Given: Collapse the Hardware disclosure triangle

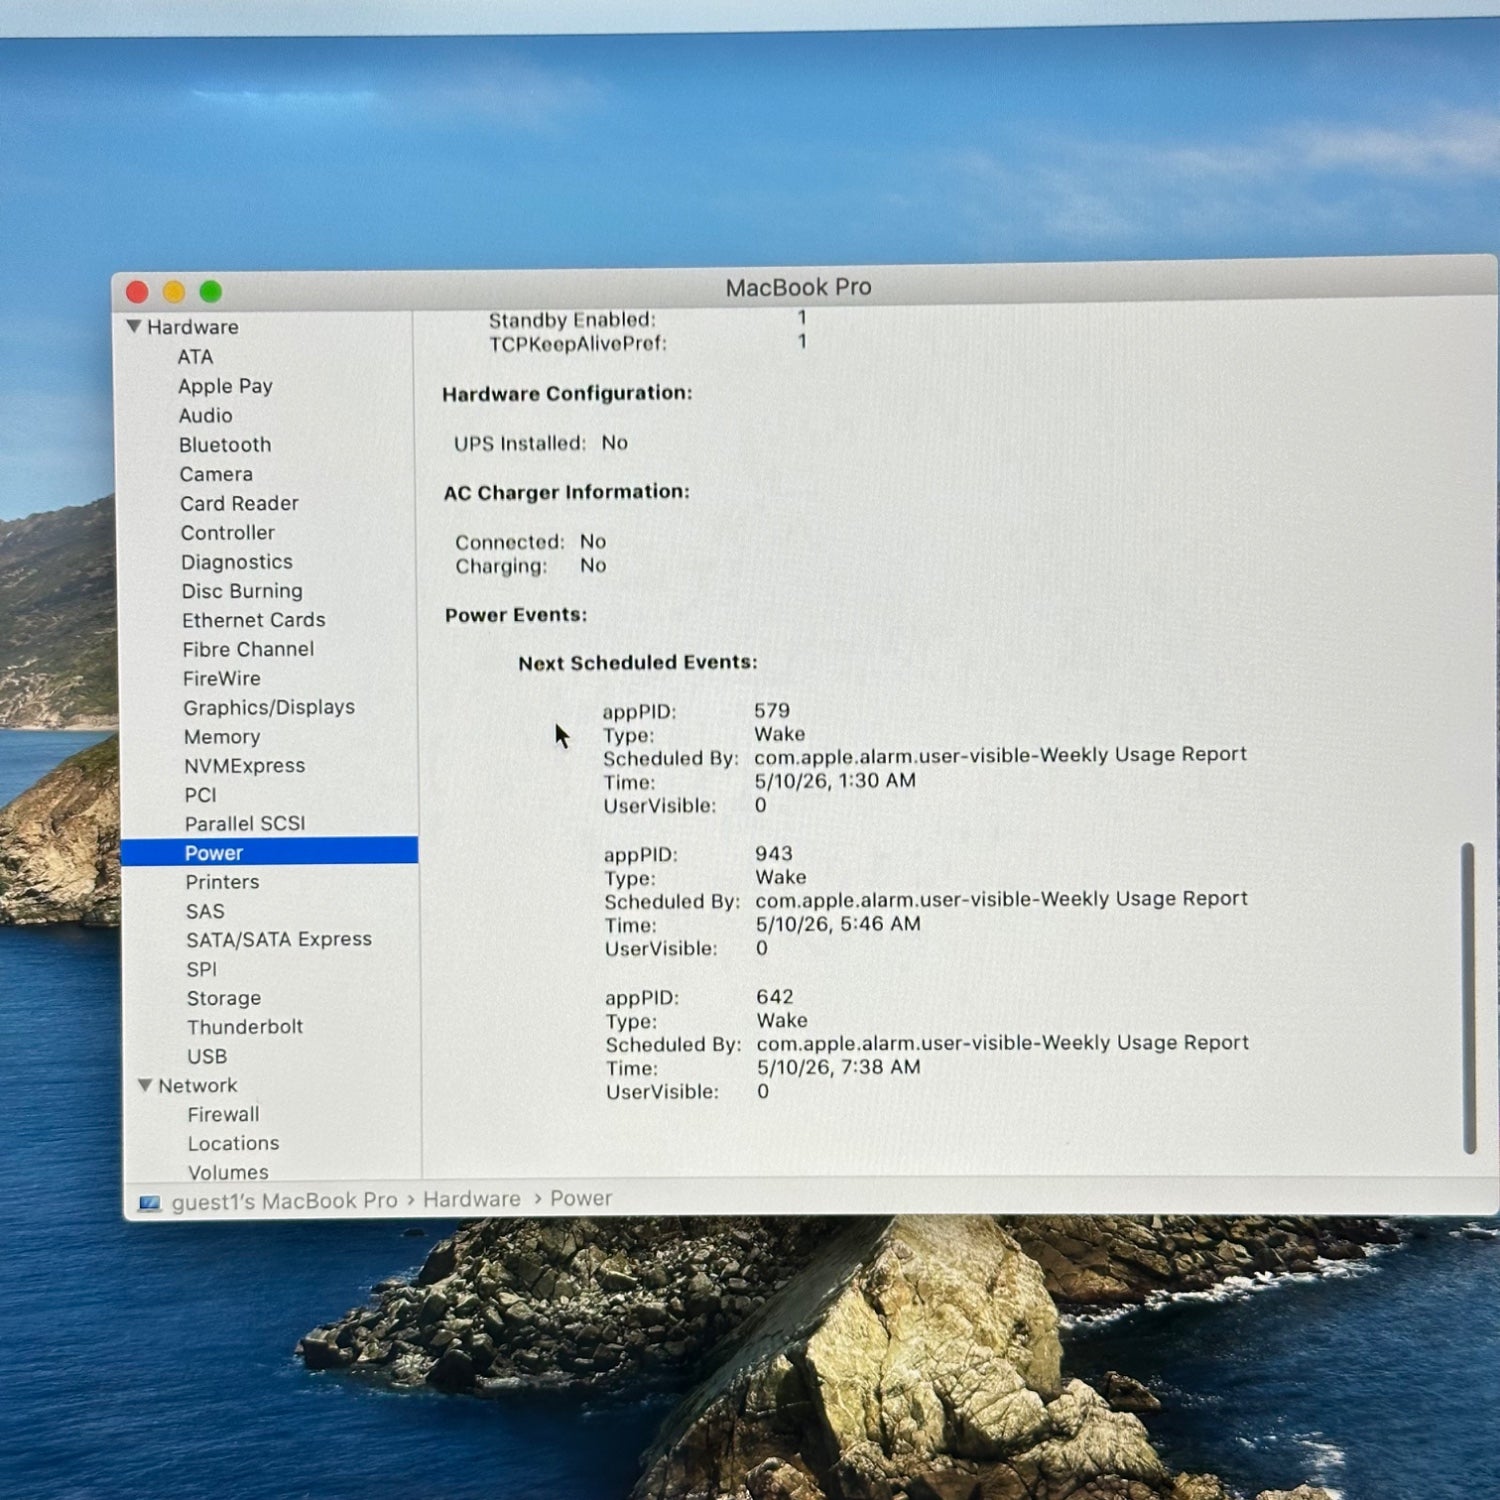Looking at the screenshot, I should pyautogui.click(x=134, y=326).
